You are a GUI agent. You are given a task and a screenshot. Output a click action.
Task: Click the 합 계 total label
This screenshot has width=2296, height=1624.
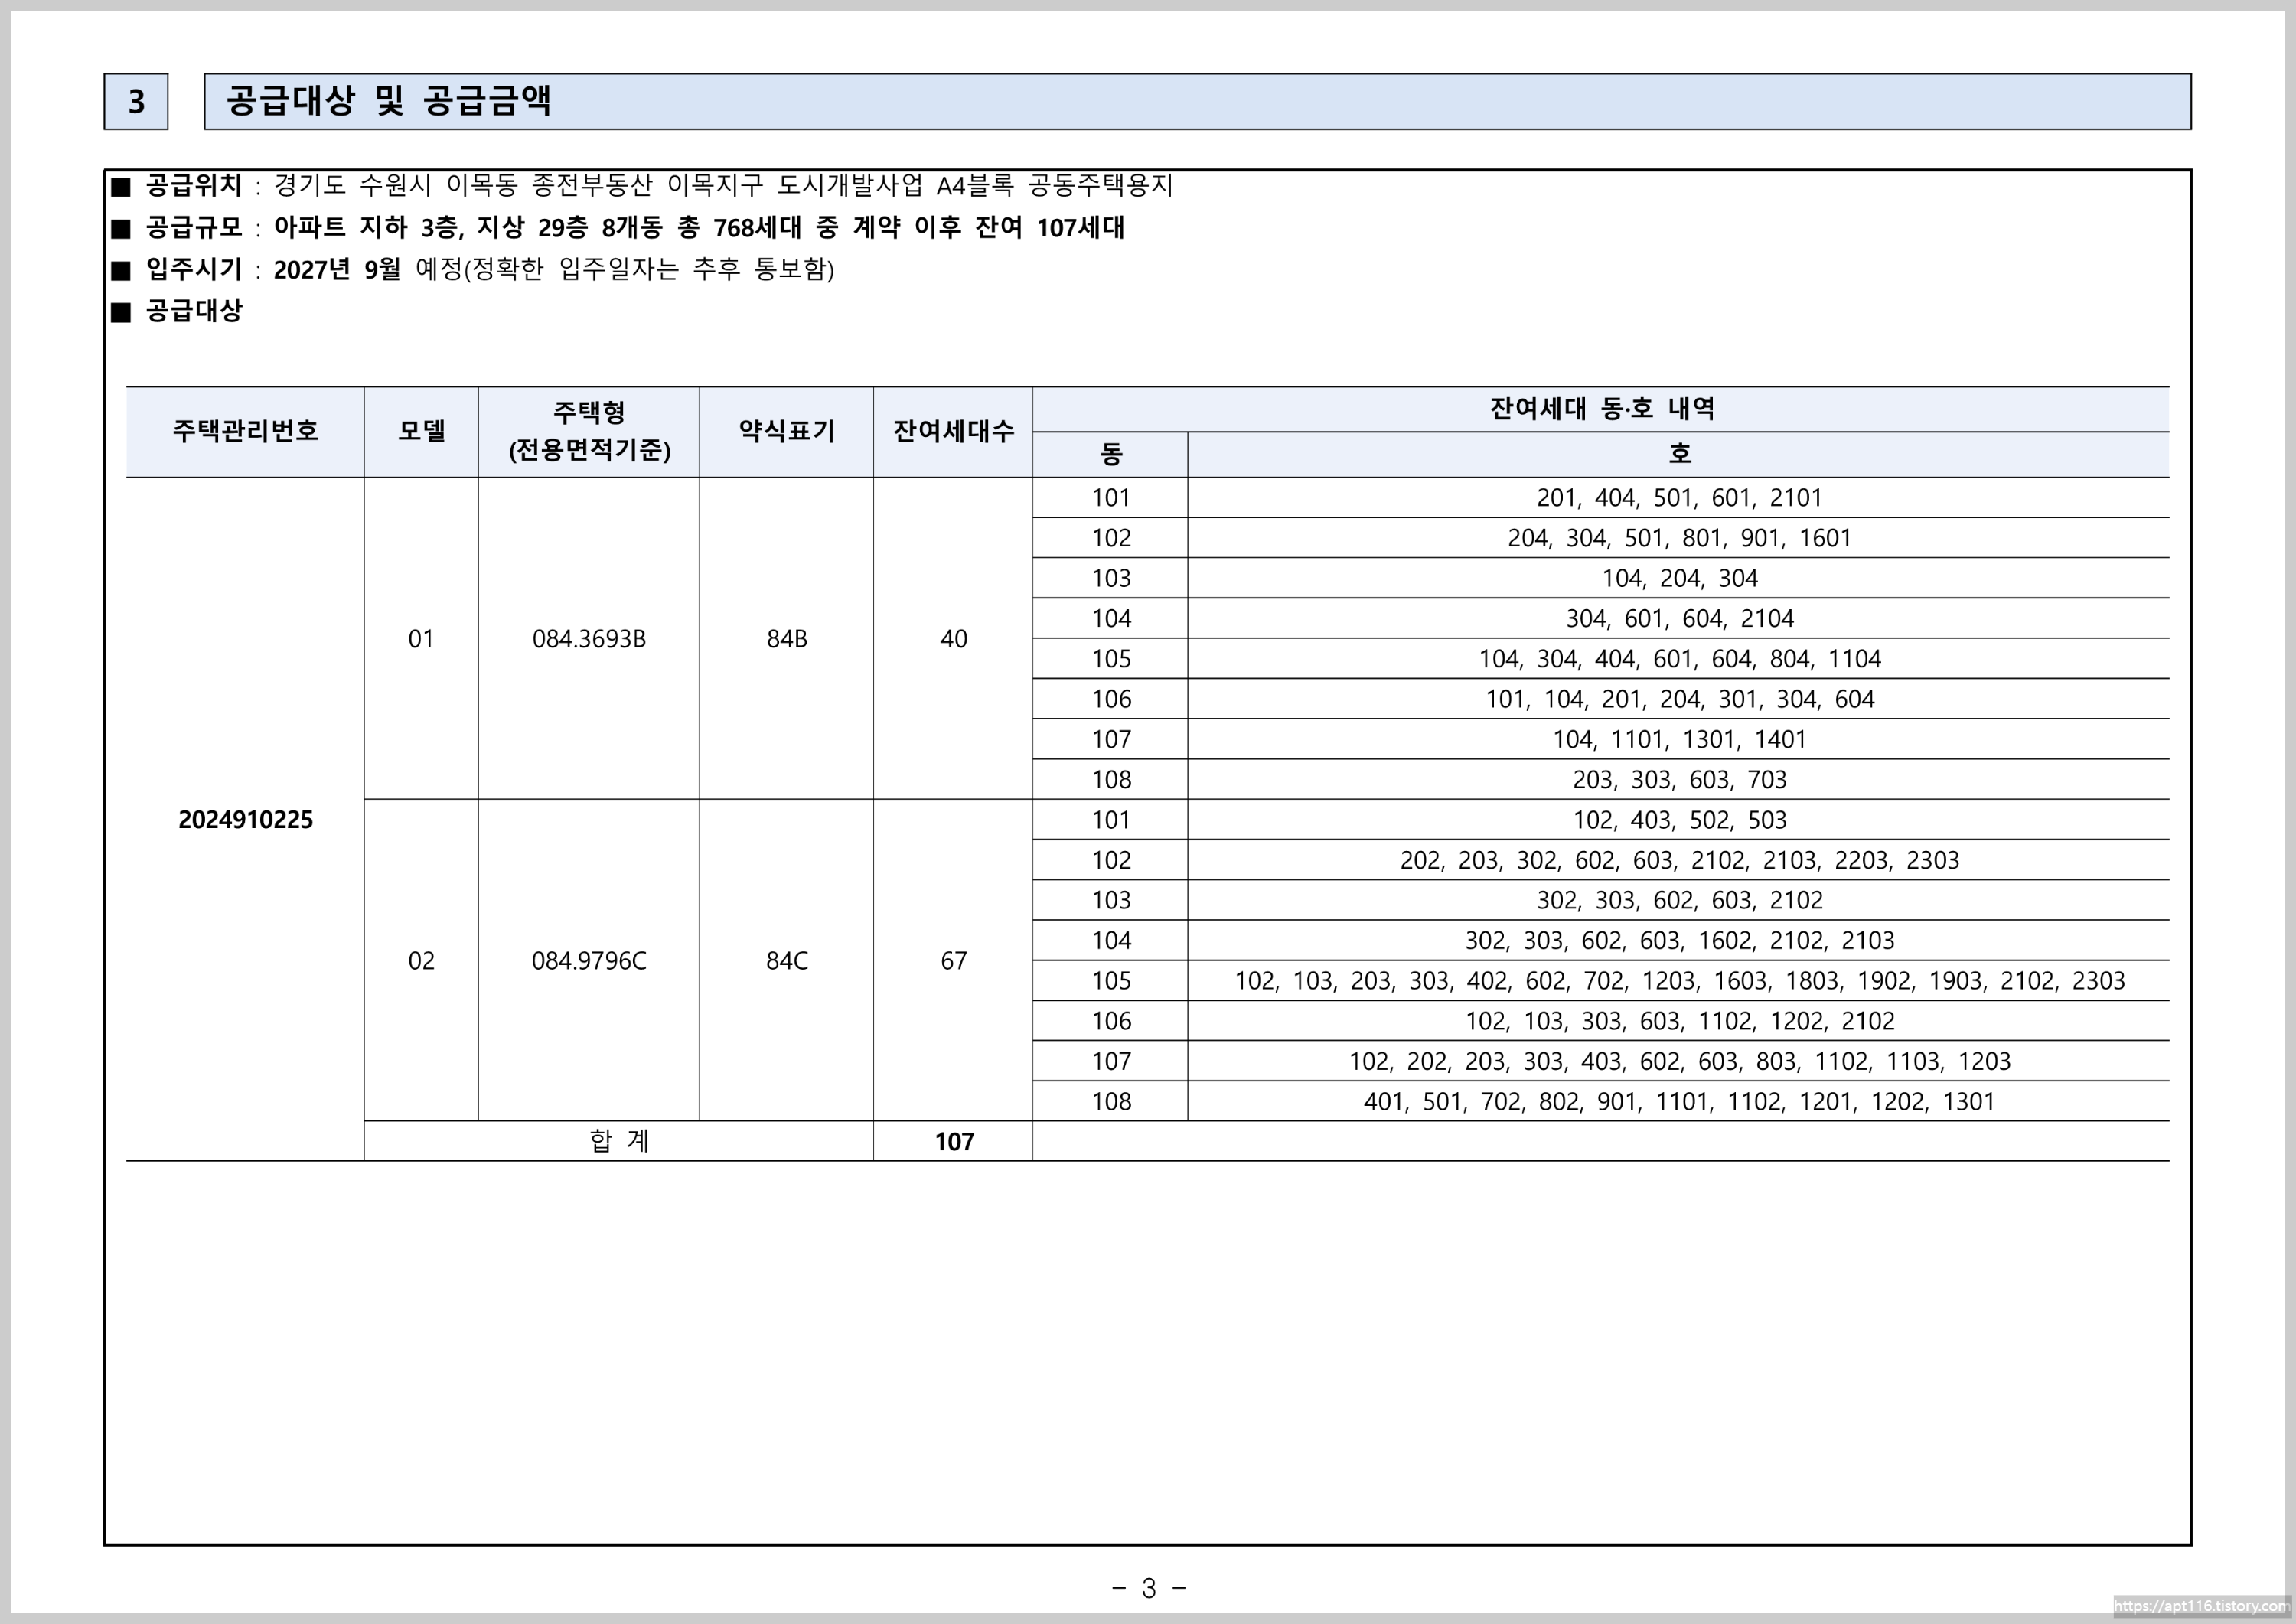[619, 1141]
